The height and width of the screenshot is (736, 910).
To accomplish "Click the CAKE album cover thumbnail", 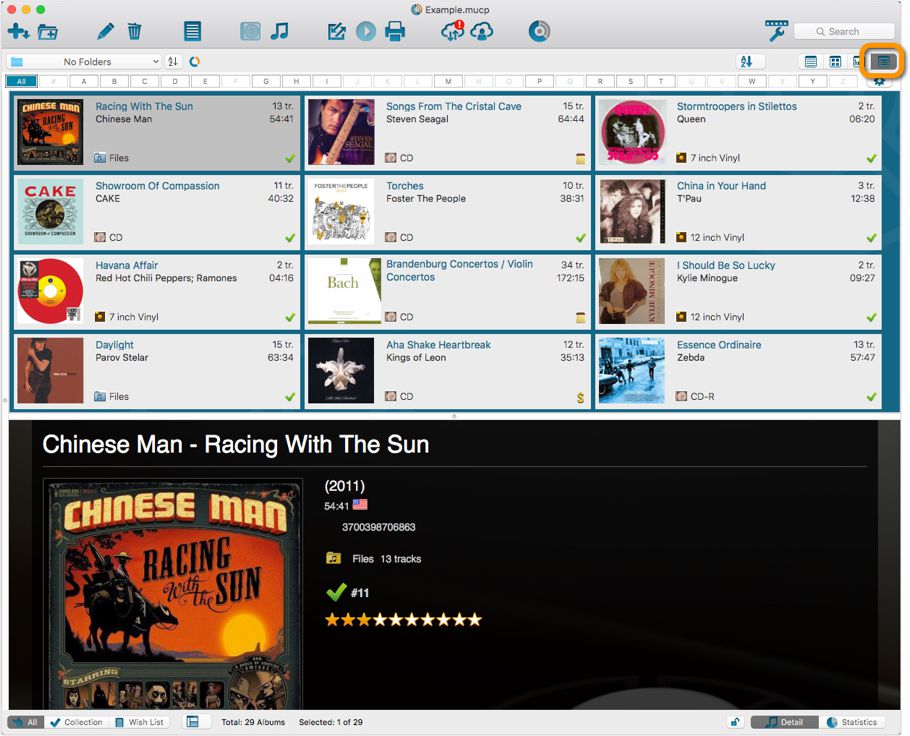I will click(x=50, y=211).
